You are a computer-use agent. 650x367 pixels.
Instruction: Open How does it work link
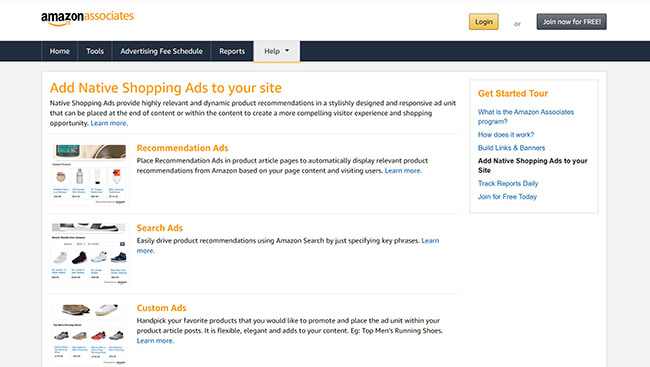tap(506, 135)
